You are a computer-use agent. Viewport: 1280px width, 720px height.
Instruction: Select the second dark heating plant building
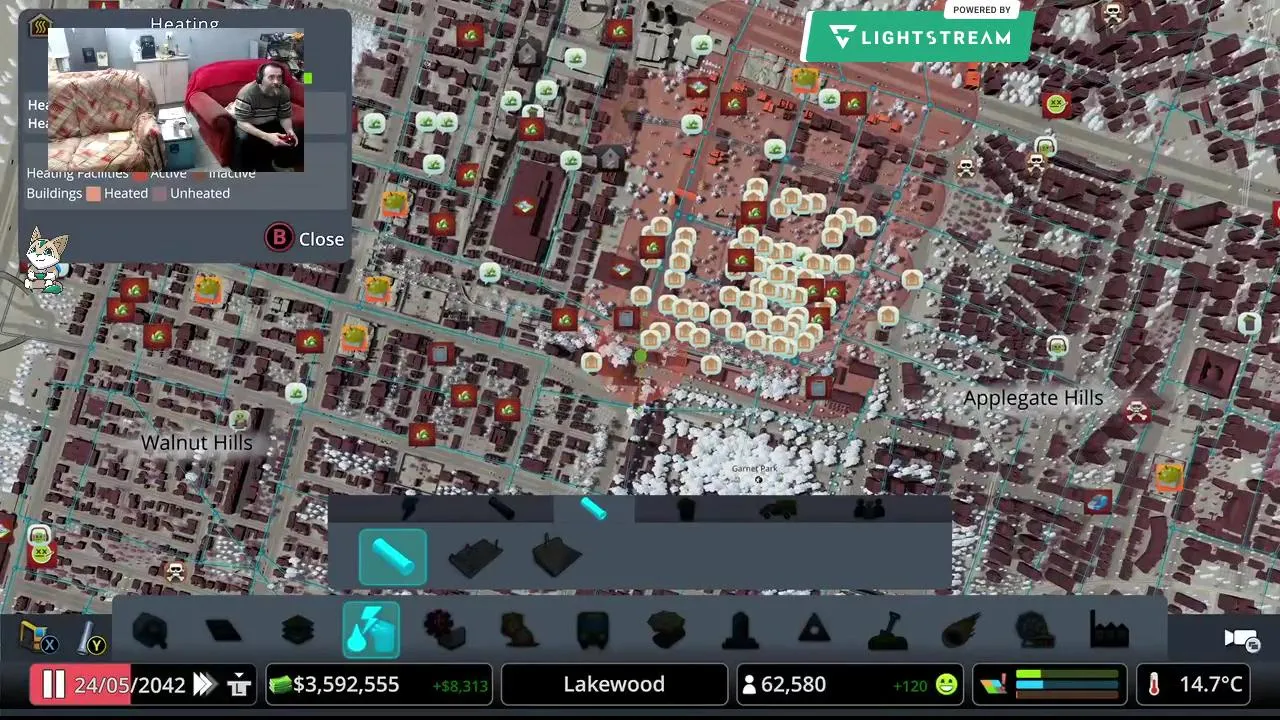(556, 555)
